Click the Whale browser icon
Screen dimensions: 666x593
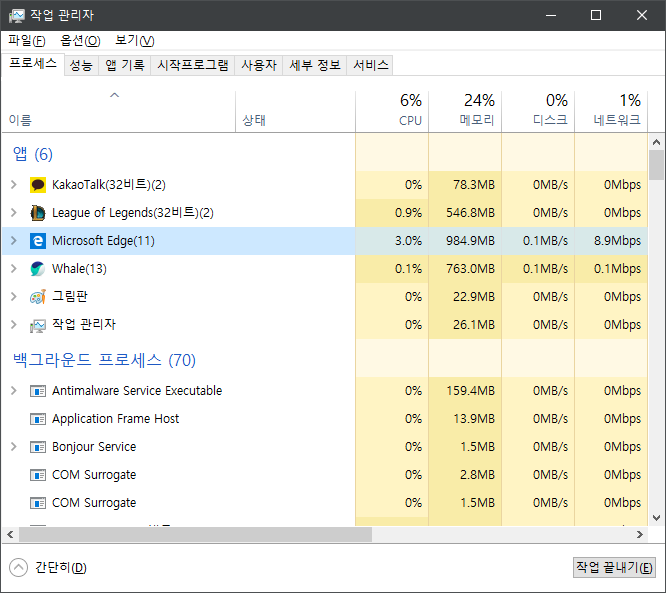tap(38, 269)
